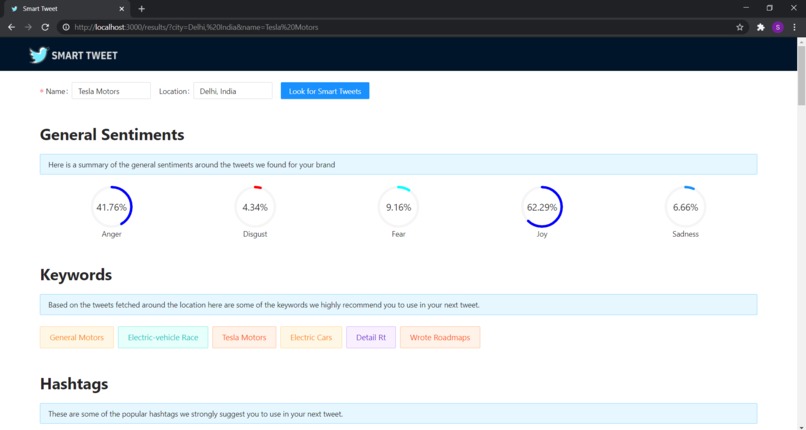Viewport: 806px width, 430px height.
Task: Click the Disgust 4.34% progress circle
Action: point(255,207)
